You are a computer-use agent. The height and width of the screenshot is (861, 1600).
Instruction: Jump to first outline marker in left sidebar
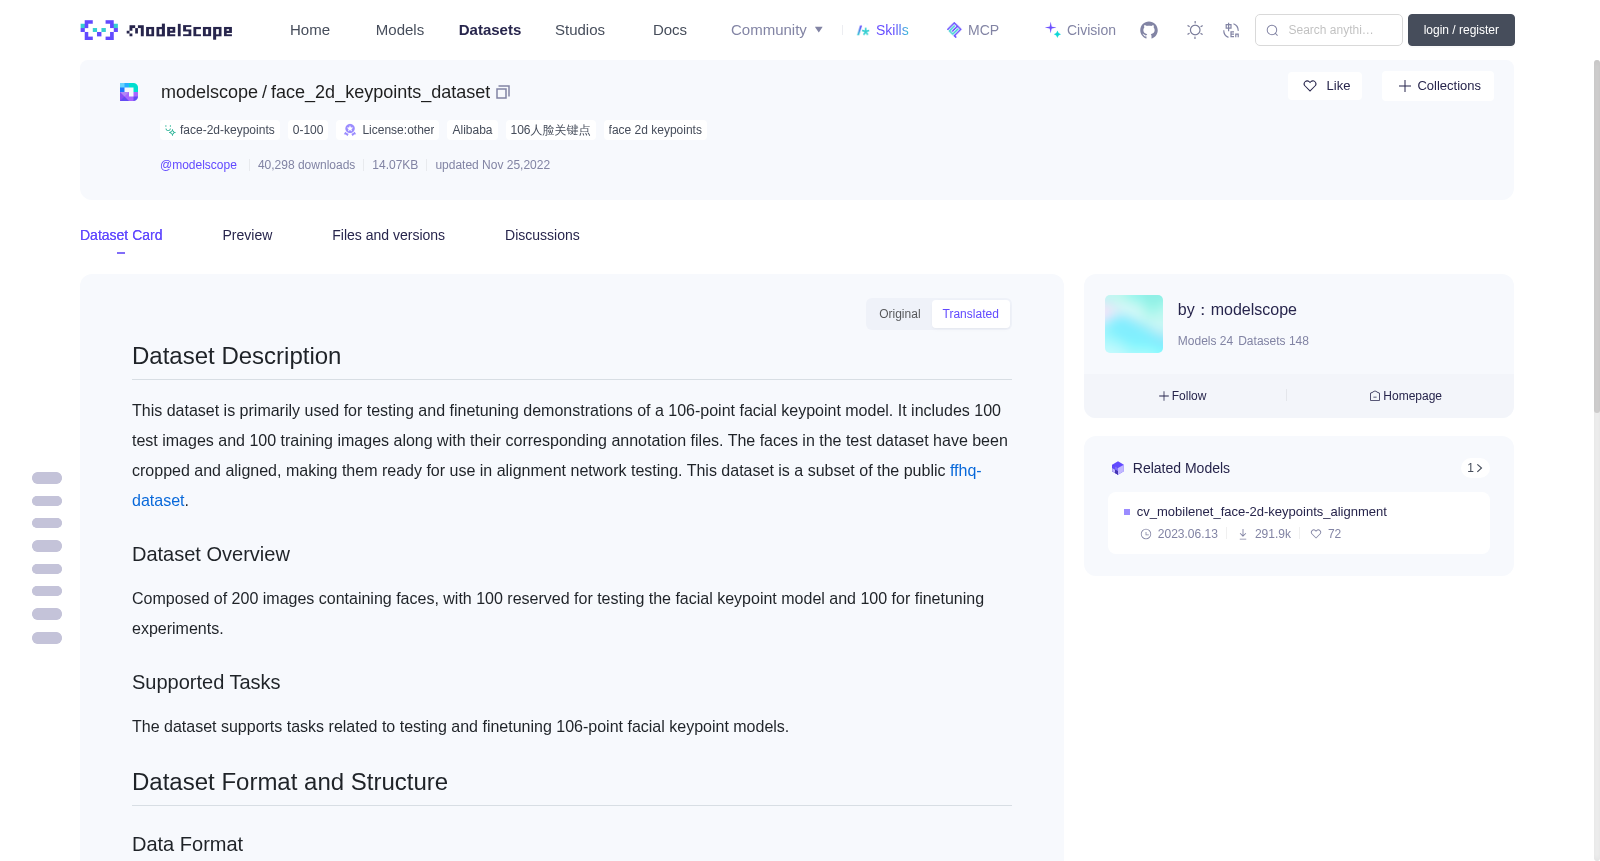click(47, 478)
